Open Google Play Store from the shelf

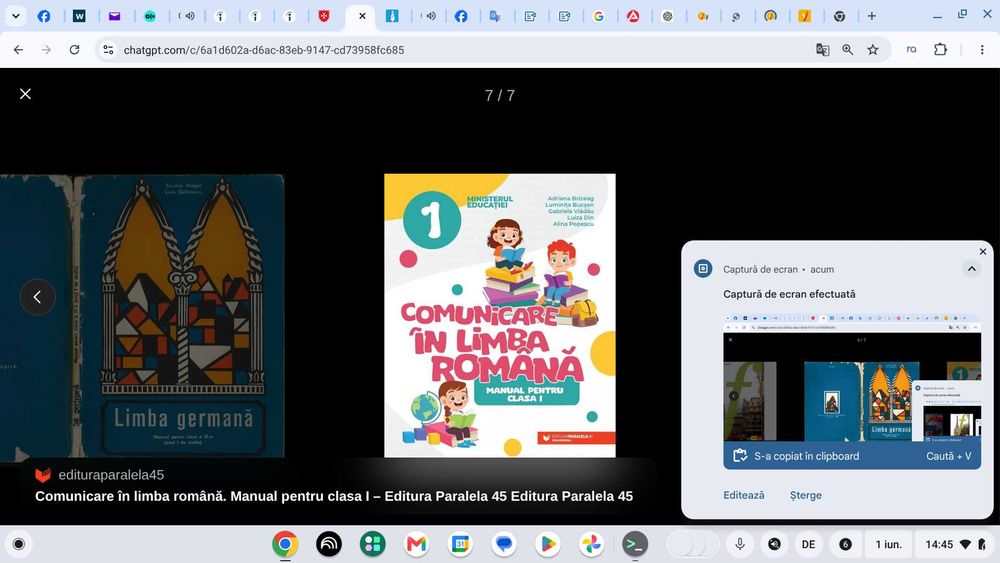547,544
